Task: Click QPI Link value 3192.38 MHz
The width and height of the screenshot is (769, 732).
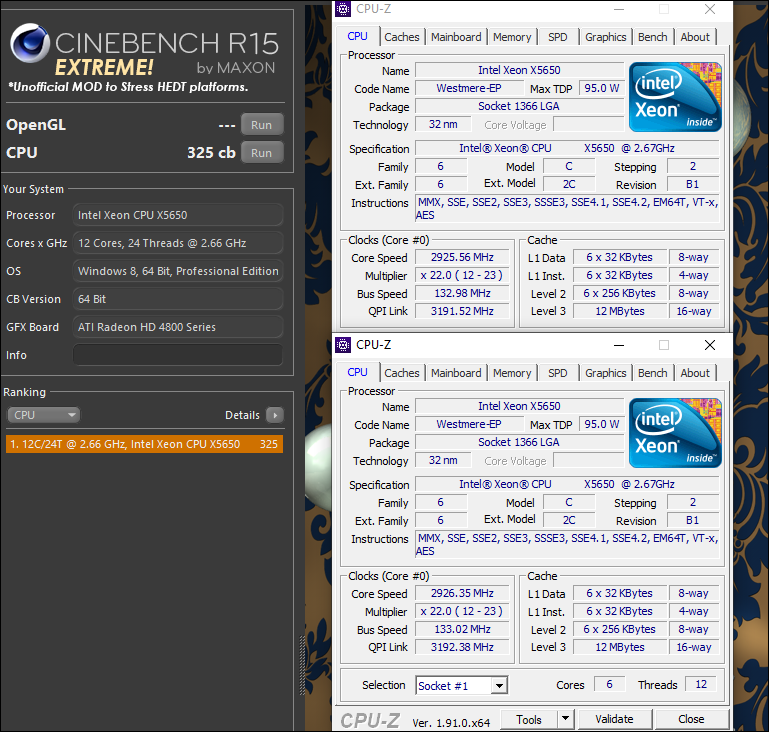Action: 462,647
